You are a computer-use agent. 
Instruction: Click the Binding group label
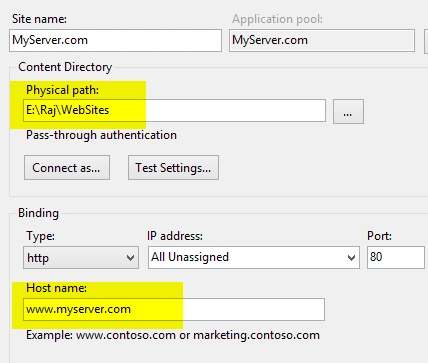click(38, 213)
